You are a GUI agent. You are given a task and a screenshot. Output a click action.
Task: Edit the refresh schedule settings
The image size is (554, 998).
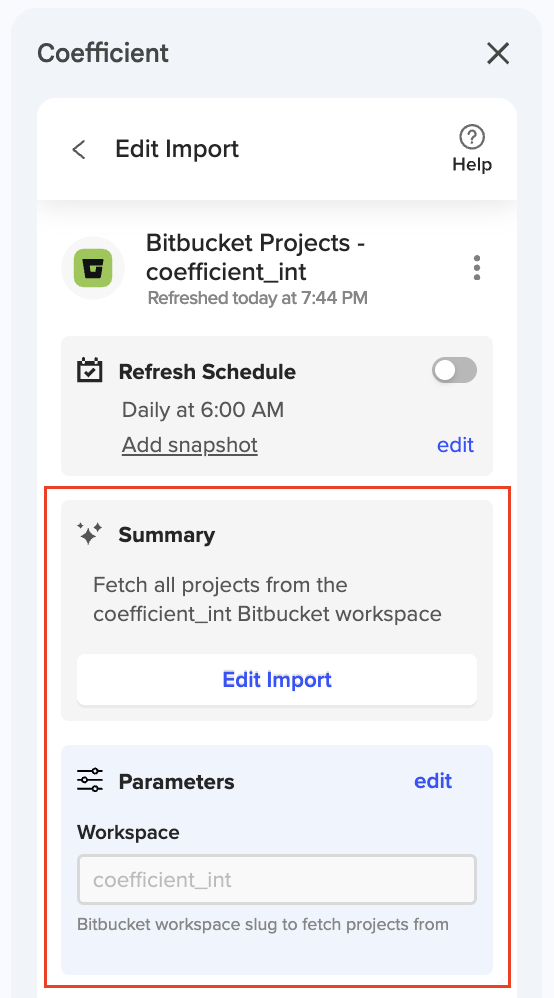pos(455,445)
